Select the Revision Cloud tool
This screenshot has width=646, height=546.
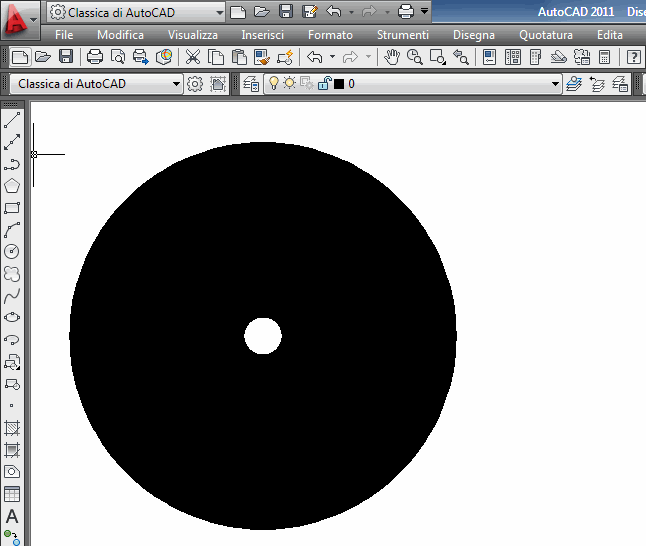[12, 274]
